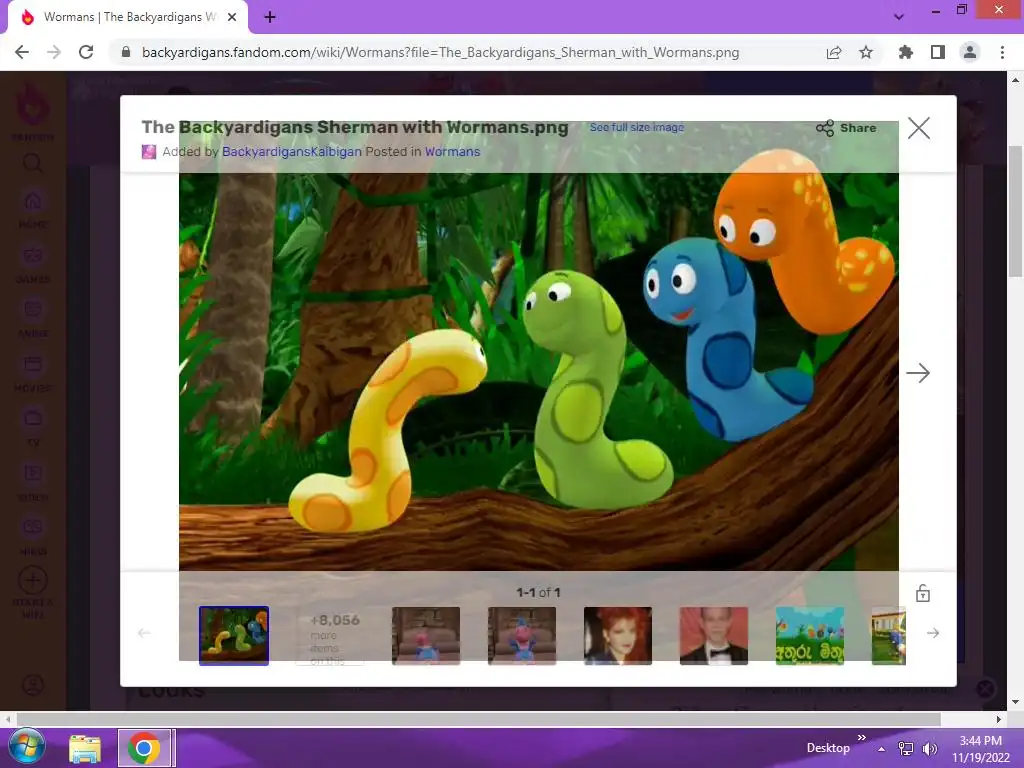Viewport: 1024px width, 768px height.
Task: Open Chrome three-dot menu
Action: [1002, 52]
